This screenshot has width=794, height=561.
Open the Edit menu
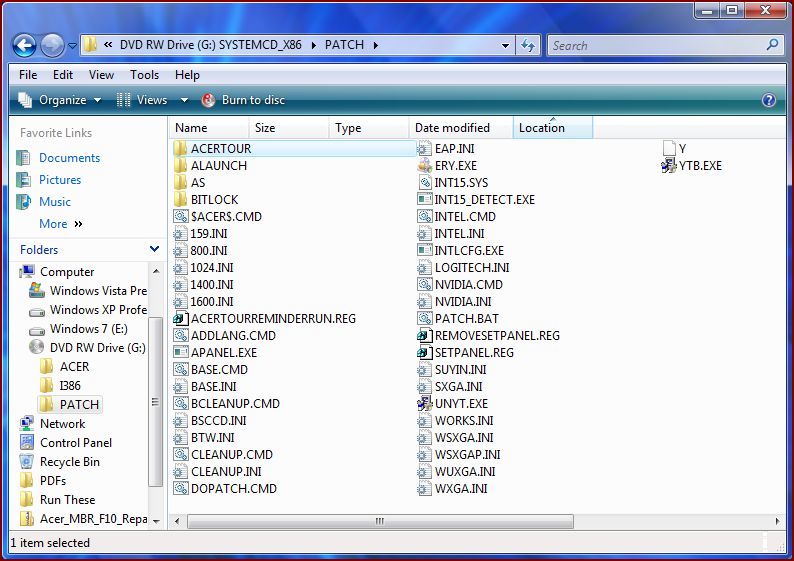pos(63,75)
